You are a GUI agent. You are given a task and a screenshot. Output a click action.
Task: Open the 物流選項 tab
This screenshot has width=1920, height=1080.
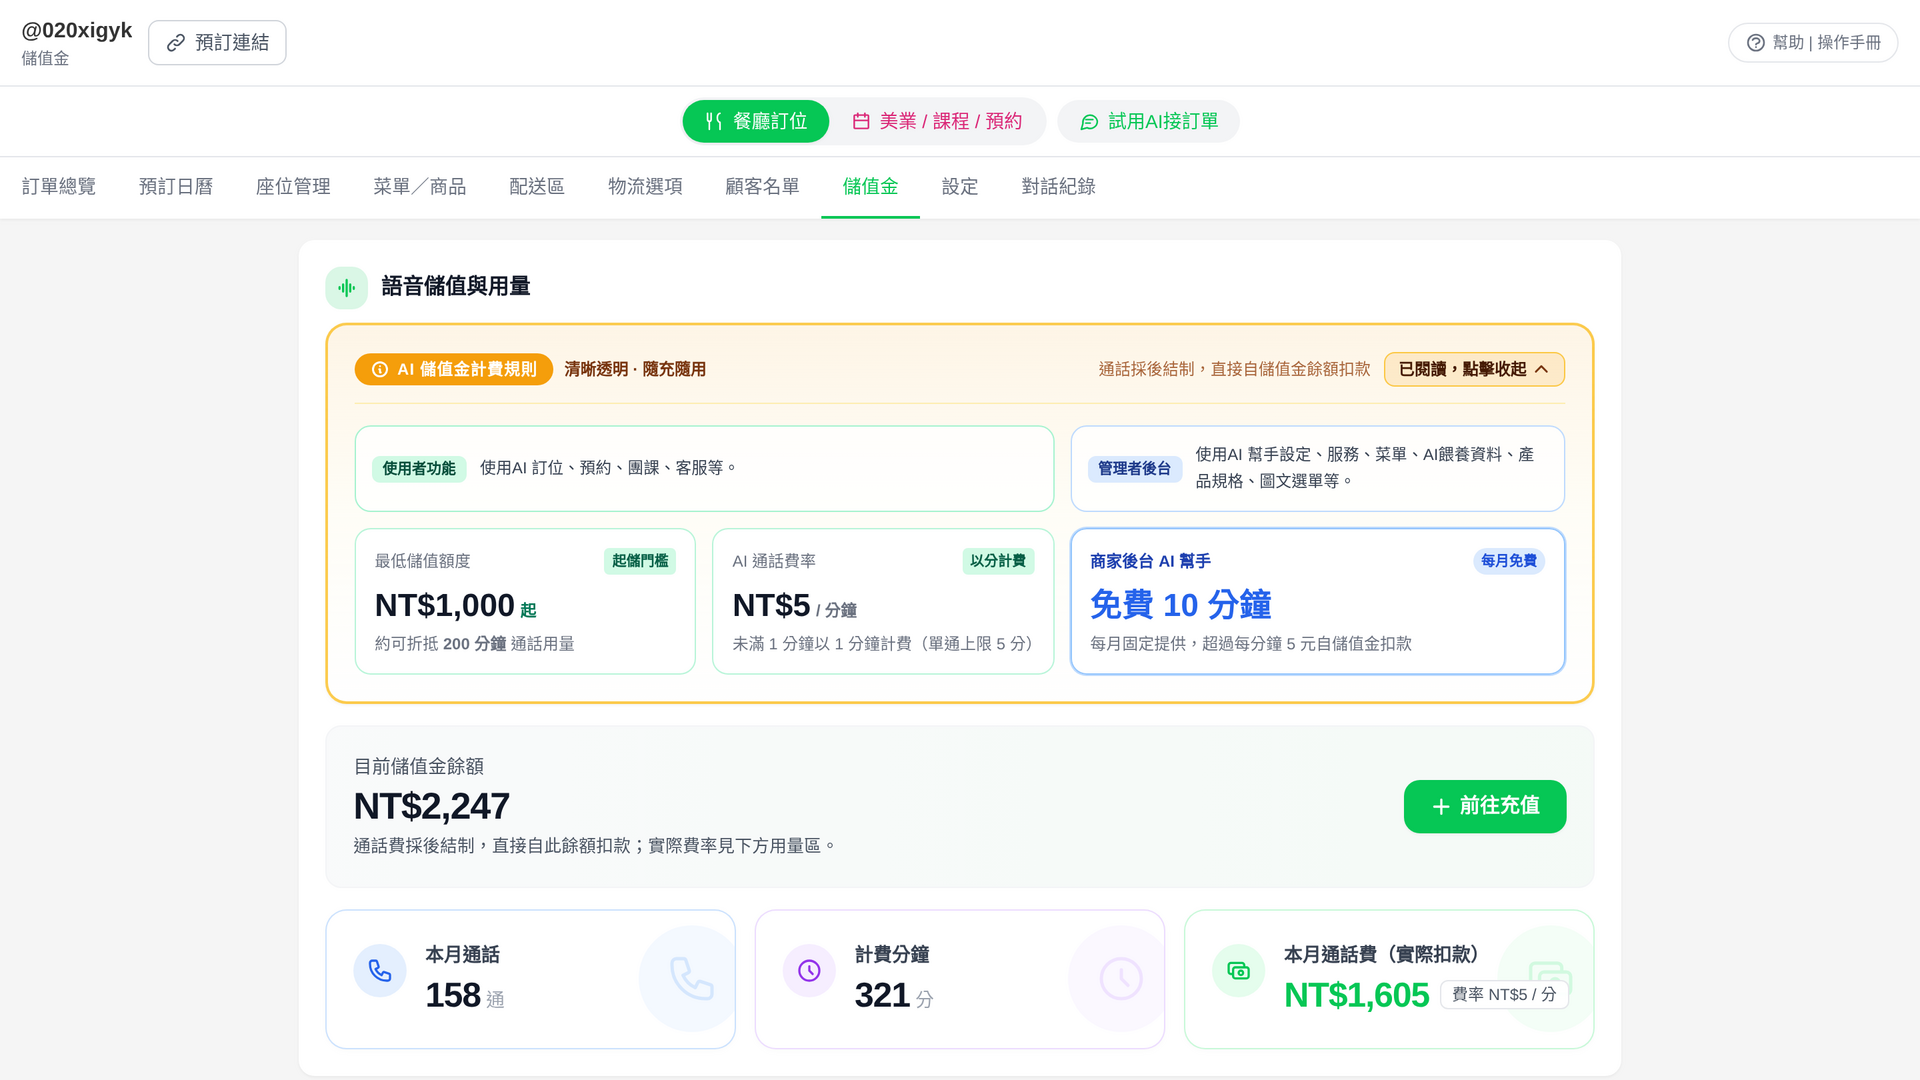point(645,187)
